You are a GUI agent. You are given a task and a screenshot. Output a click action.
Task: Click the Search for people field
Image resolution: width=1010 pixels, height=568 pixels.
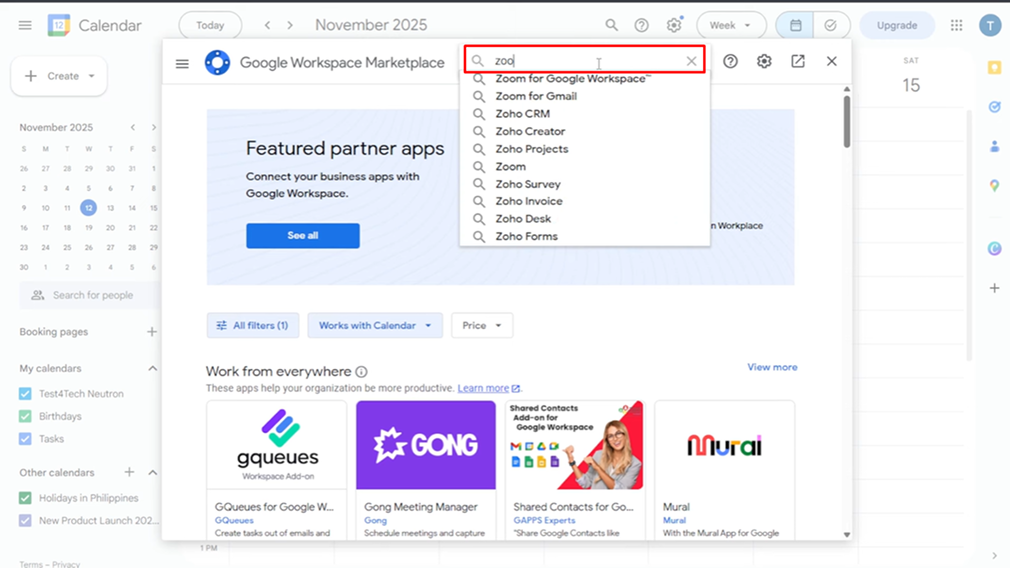pyautogui.click(x=90, y=295)
